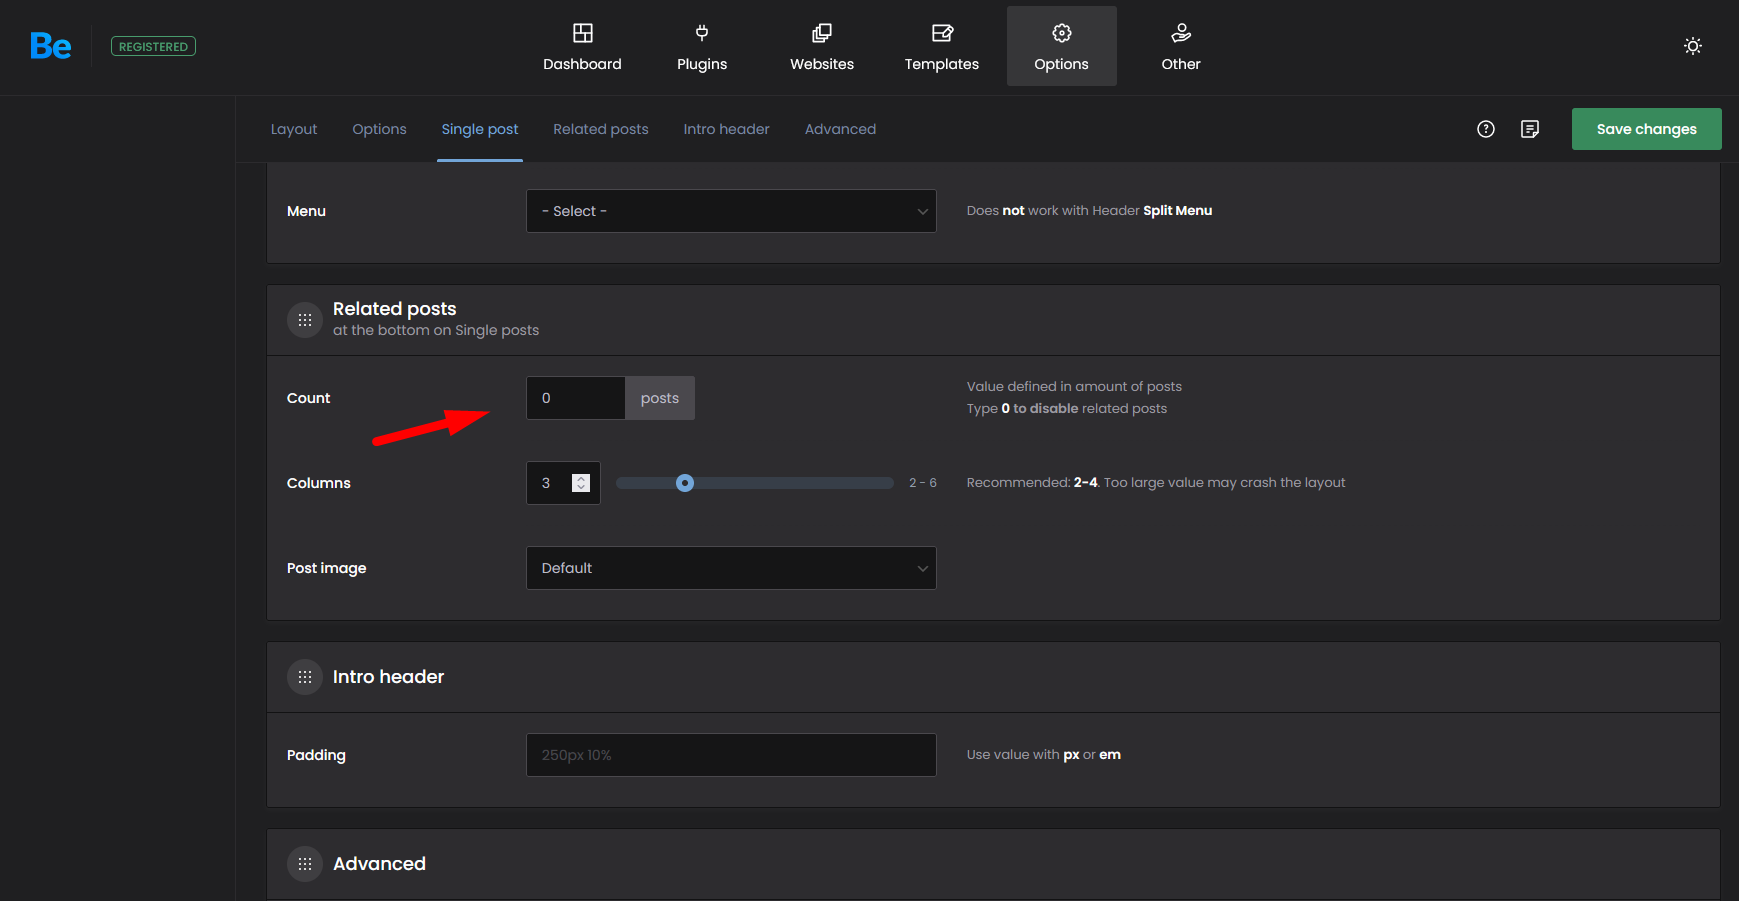Open the Dashboard section

click(x=582, y=47)
